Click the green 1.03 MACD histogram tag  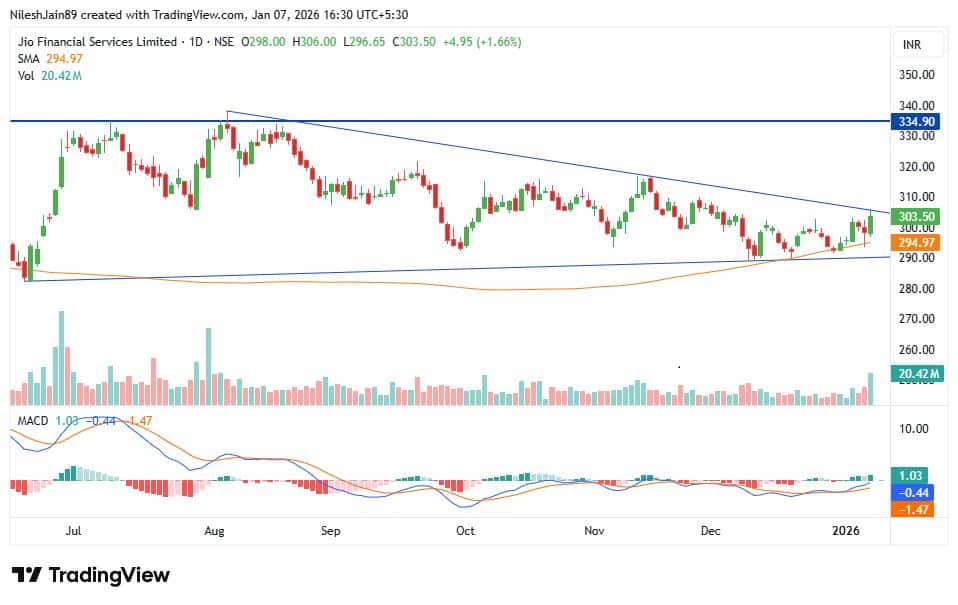(910, 475)
